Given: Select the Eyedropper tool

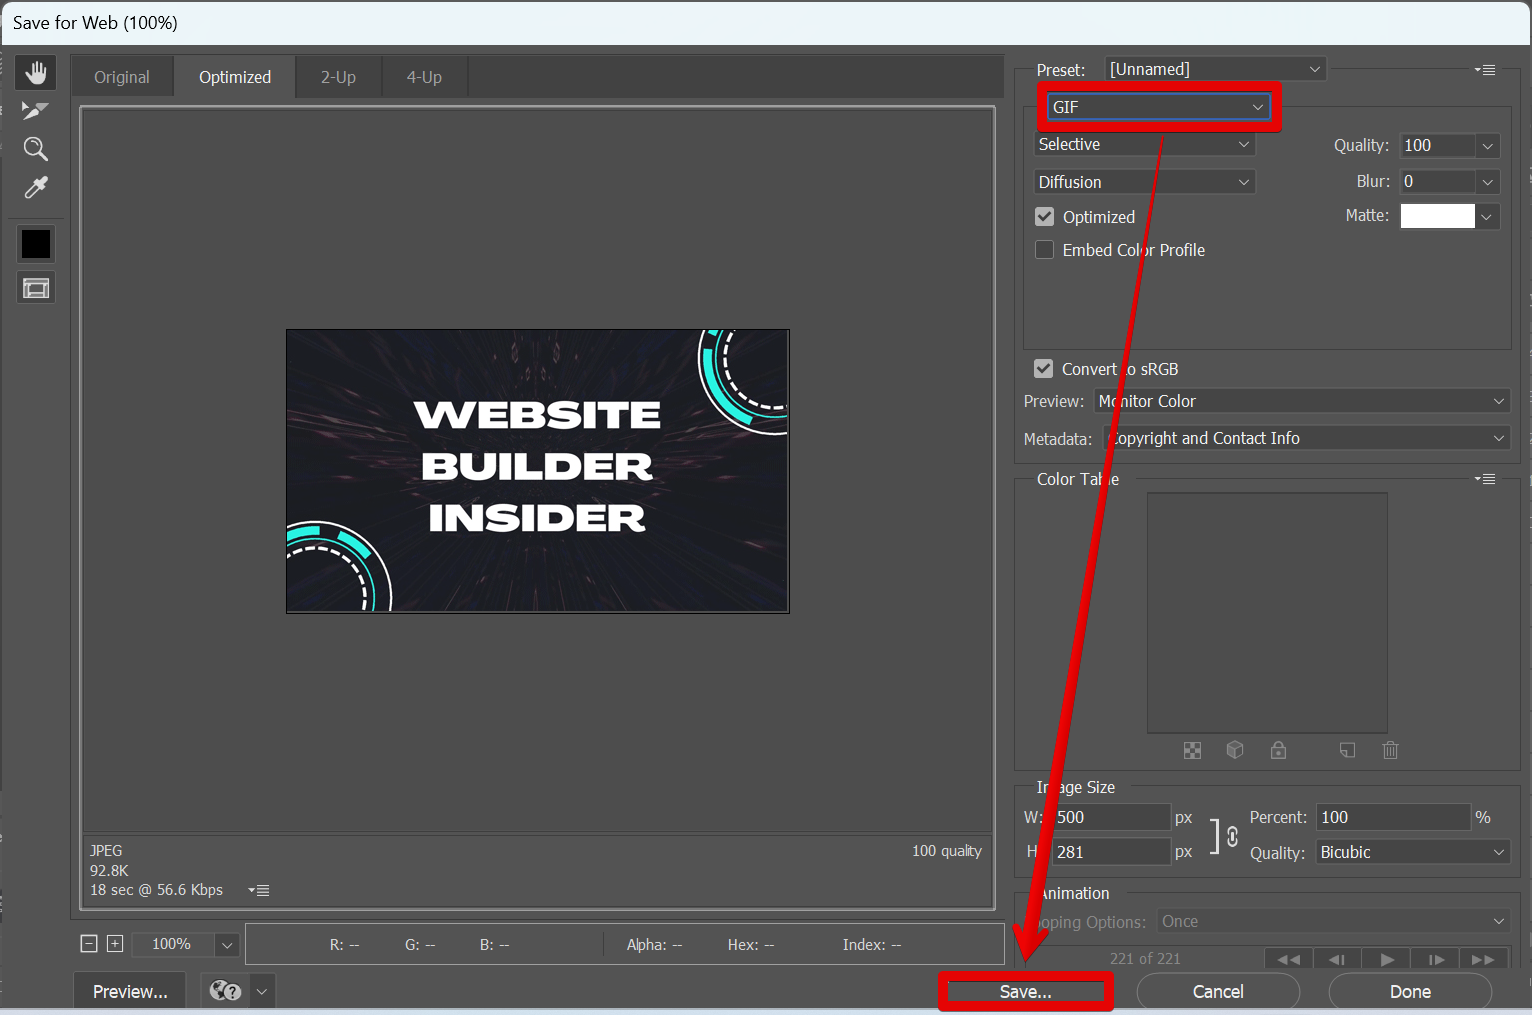Looking at the screenshot, I should click(x=36, y=188).
